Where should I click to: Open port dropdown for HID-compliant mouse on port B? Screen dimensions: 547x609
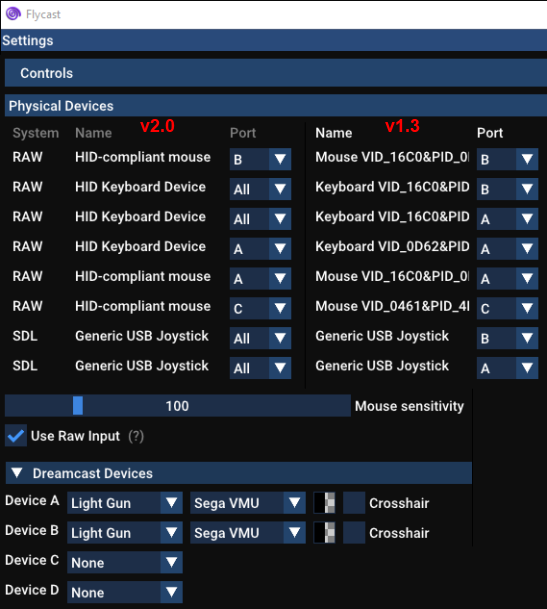pos(260,159)
